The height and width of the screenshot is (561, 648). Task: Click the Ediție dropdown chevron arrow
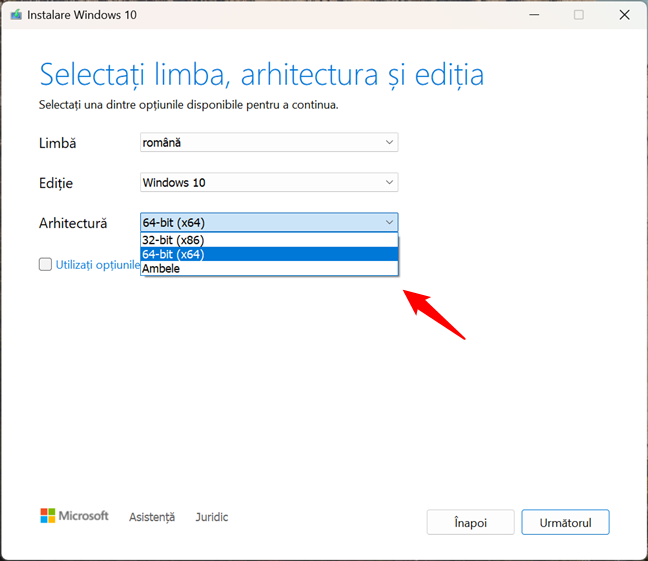(x=389, y=182)
